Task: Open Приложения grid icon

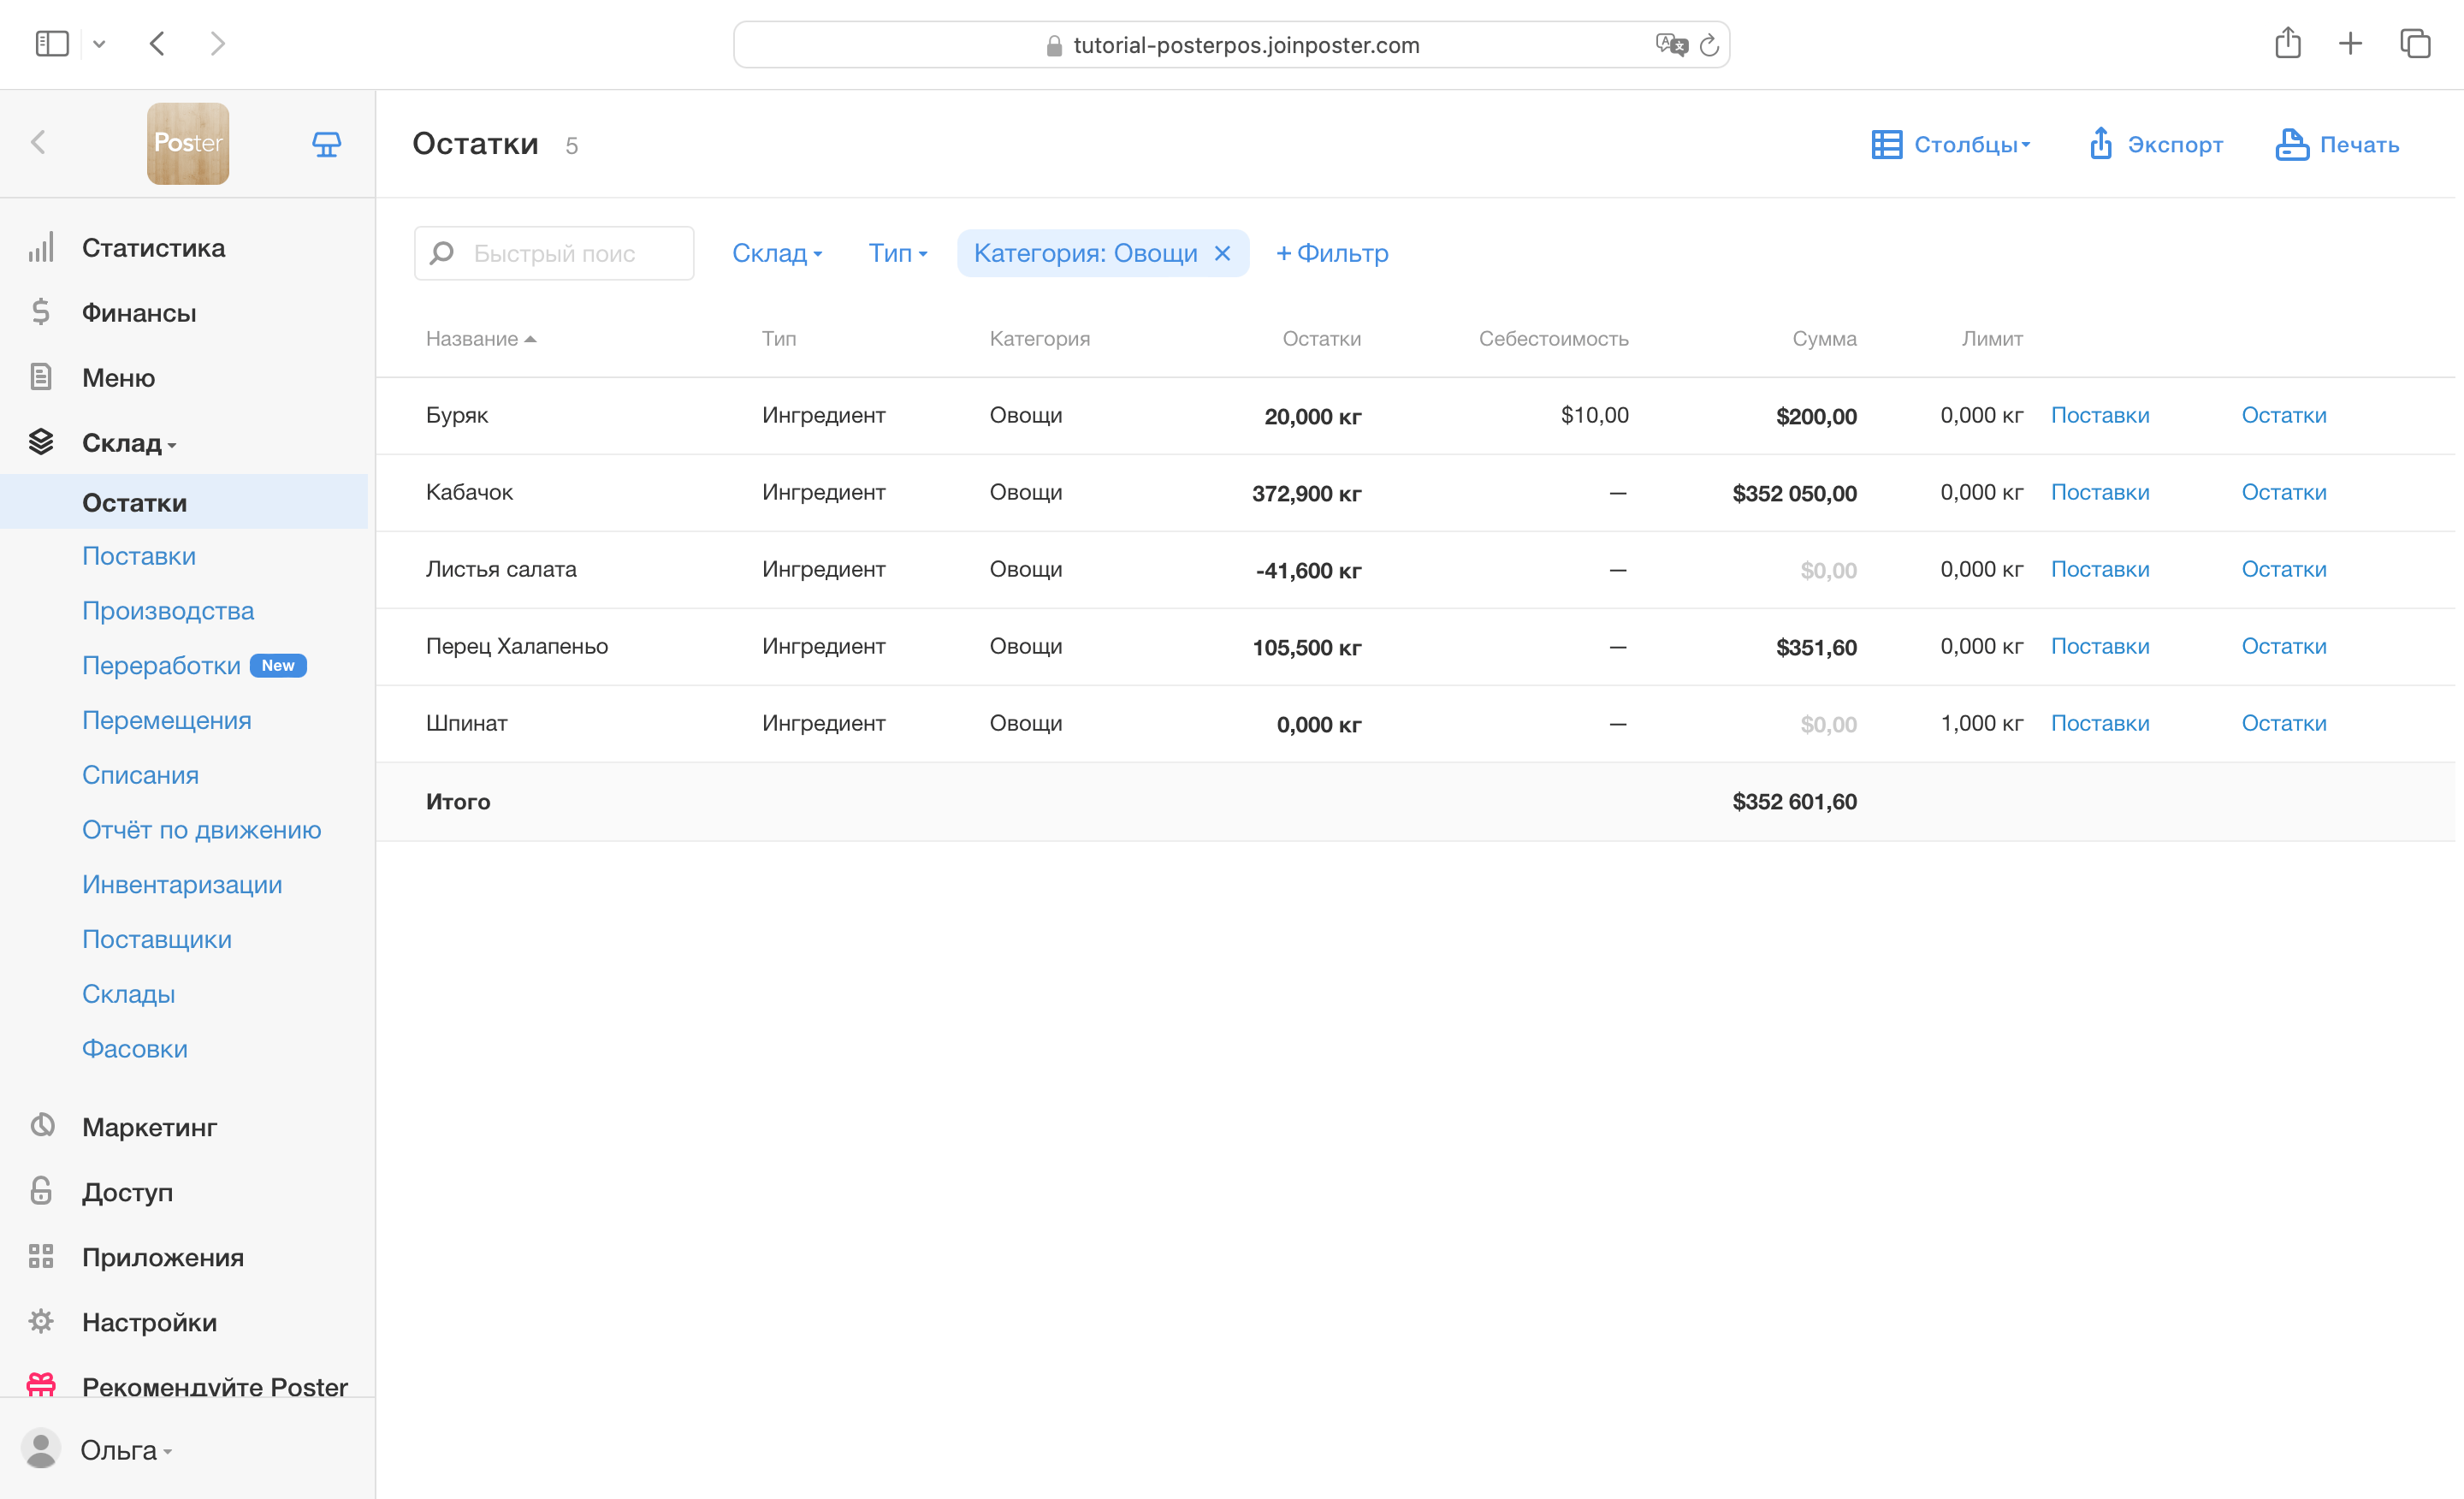Action: [41, 1256]
